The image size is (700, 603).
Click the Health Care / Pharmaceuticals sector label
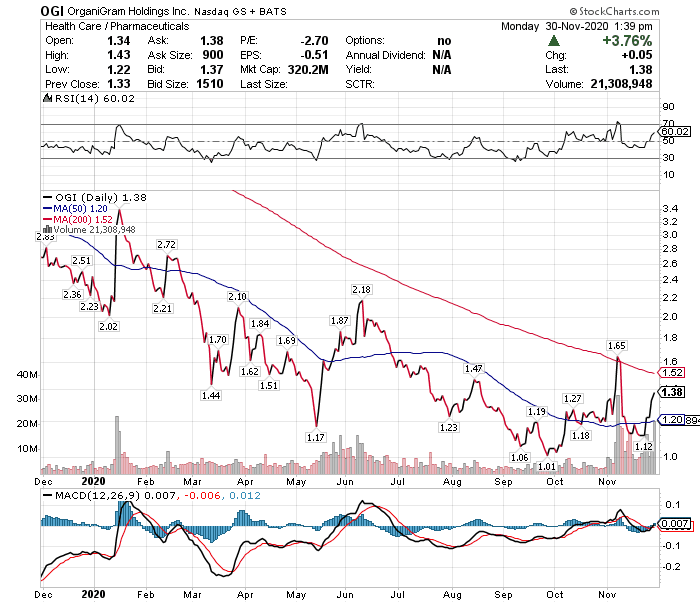tap(117, 26)
